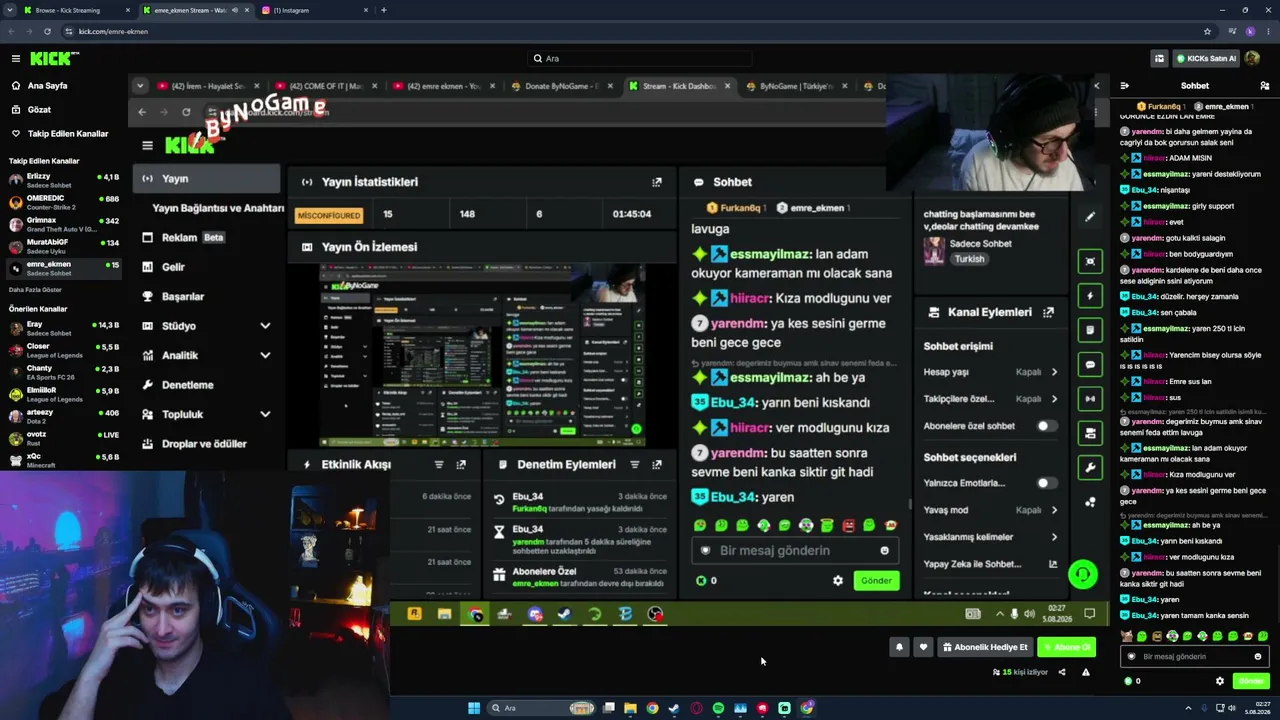Open recommended channel Closer in the sidebar
The height and width of the screenshot is (720, 1280).
point(63,350)
